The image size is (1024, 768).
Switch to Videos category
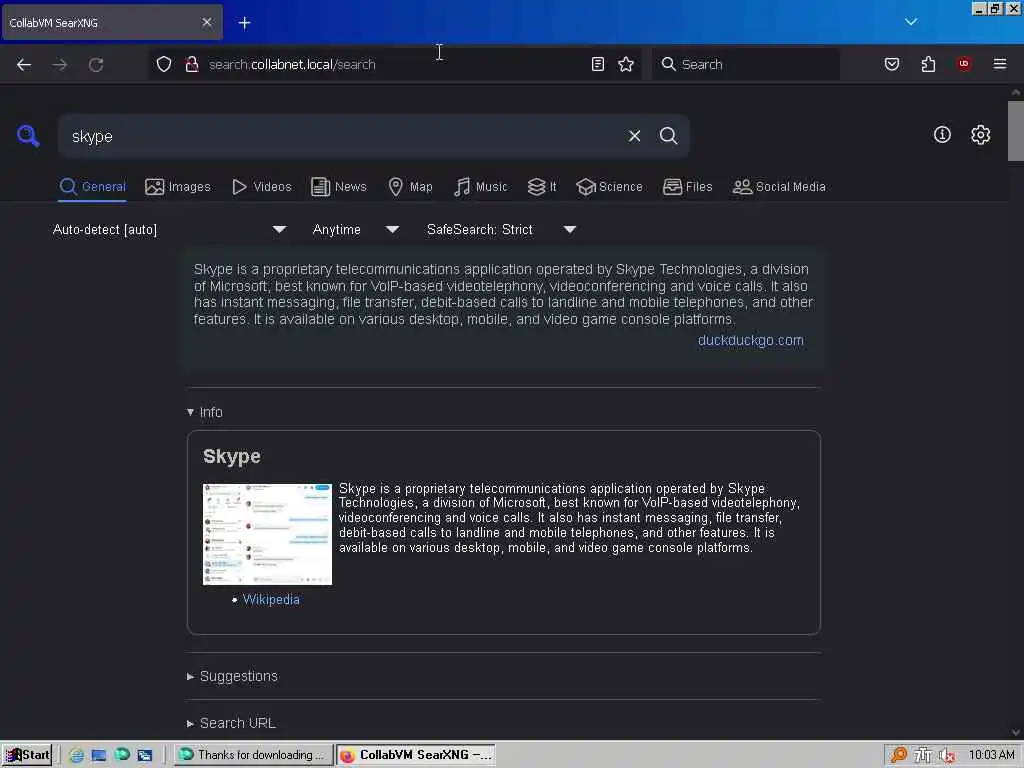(262, 187)
